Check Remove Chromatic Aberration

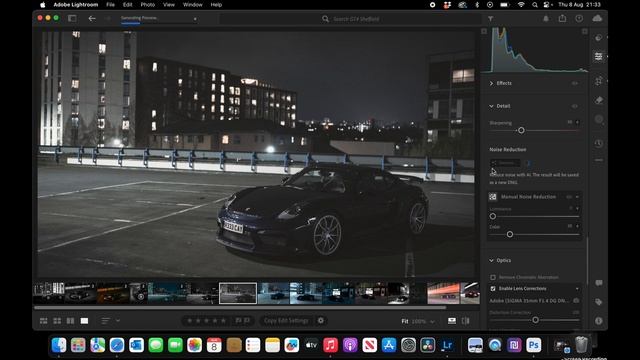coord(493,277)
